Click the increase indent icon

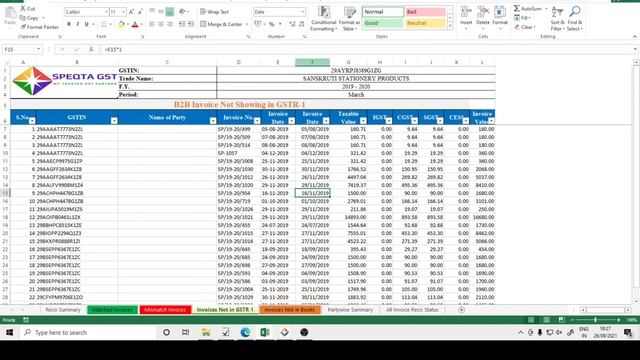tap(191, 24)
